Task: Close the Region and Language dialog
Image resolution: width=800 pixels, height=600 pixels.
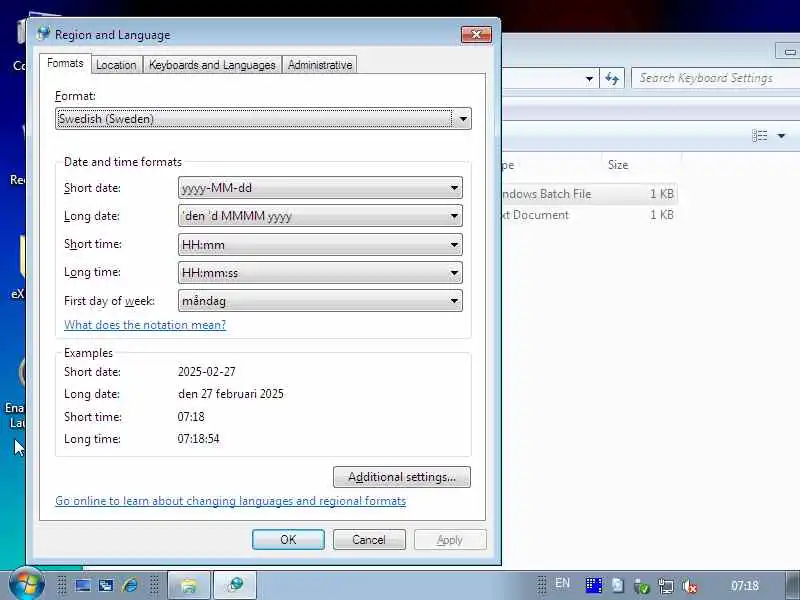Action: (x=477, y=34)
